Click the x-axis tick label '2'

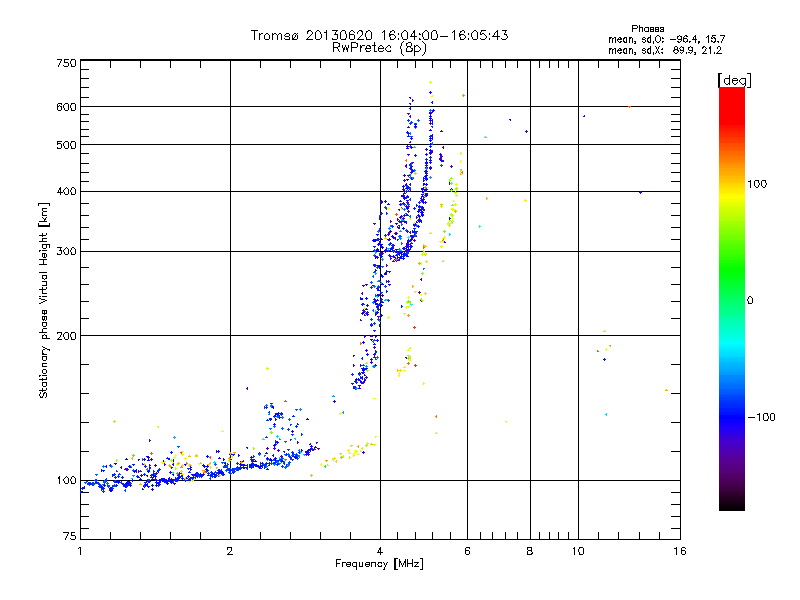point(230,551)
